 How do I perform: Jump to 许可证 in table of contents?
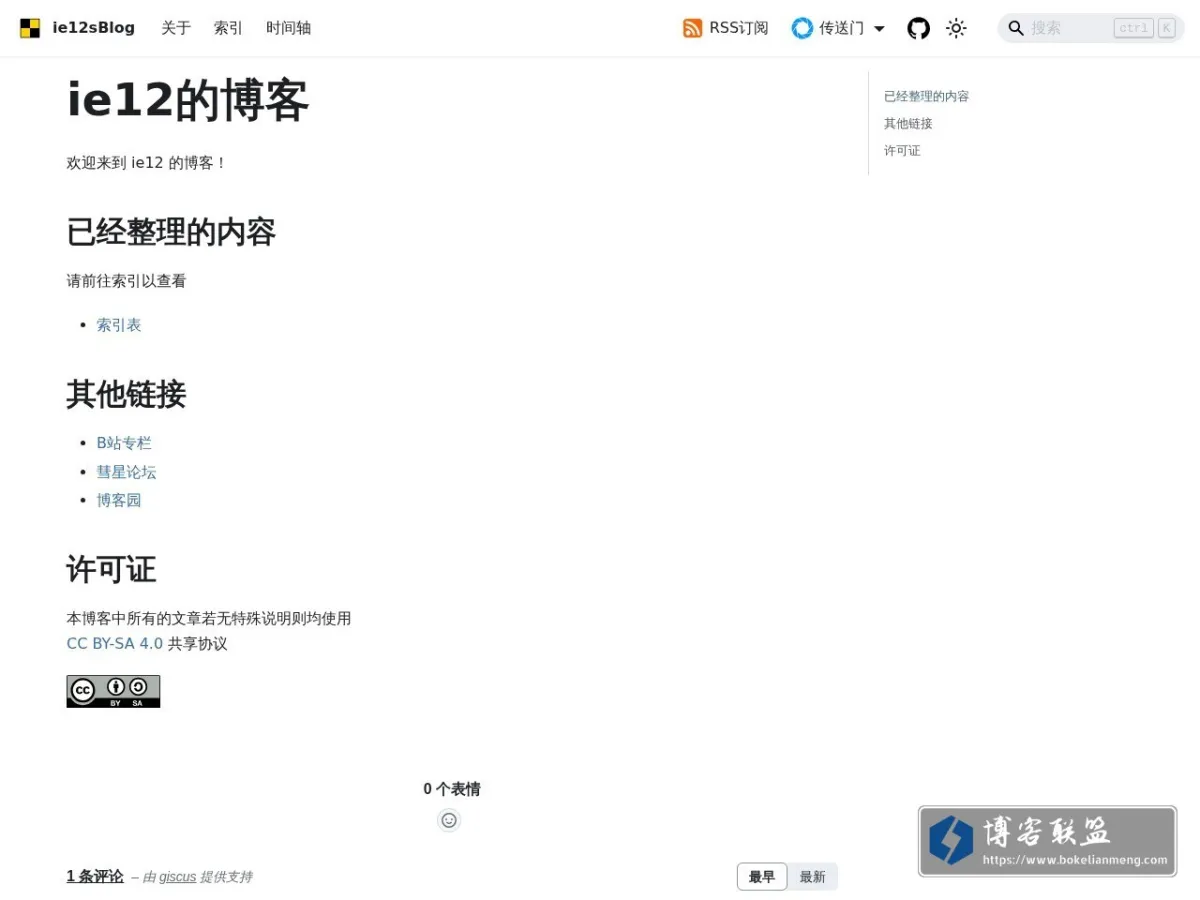pos(902,150)
